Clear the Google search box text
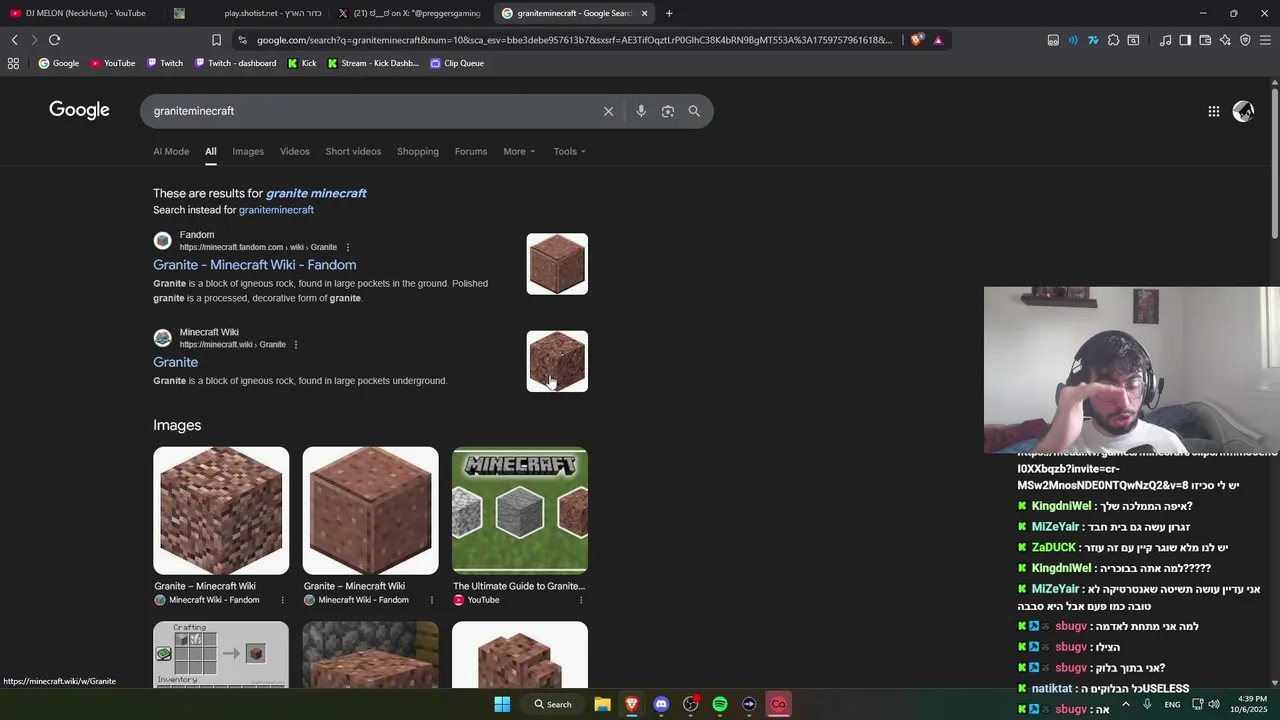Image resolution: width=1280 pixels, height=720 pixels. (x=608, y=111)
